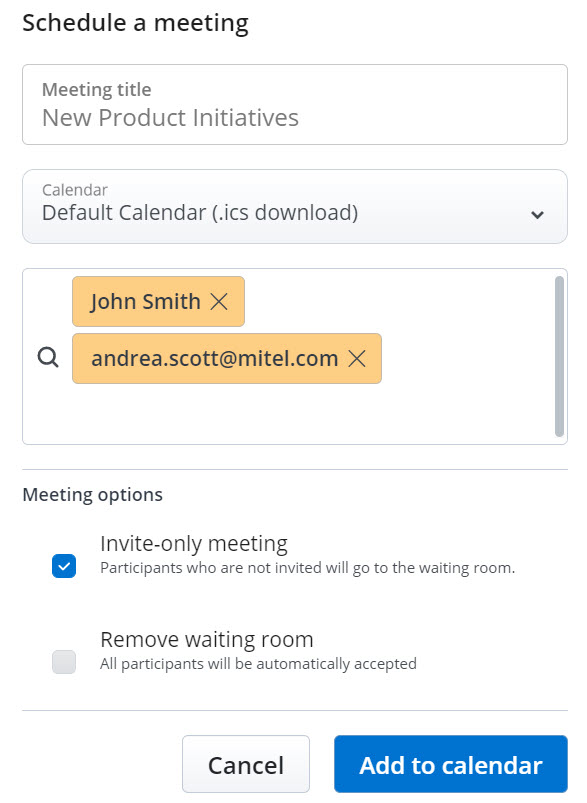Viewport: 587px width, 803px height.
Task: Focus the Meeting title input field
Action: (295, 104)
